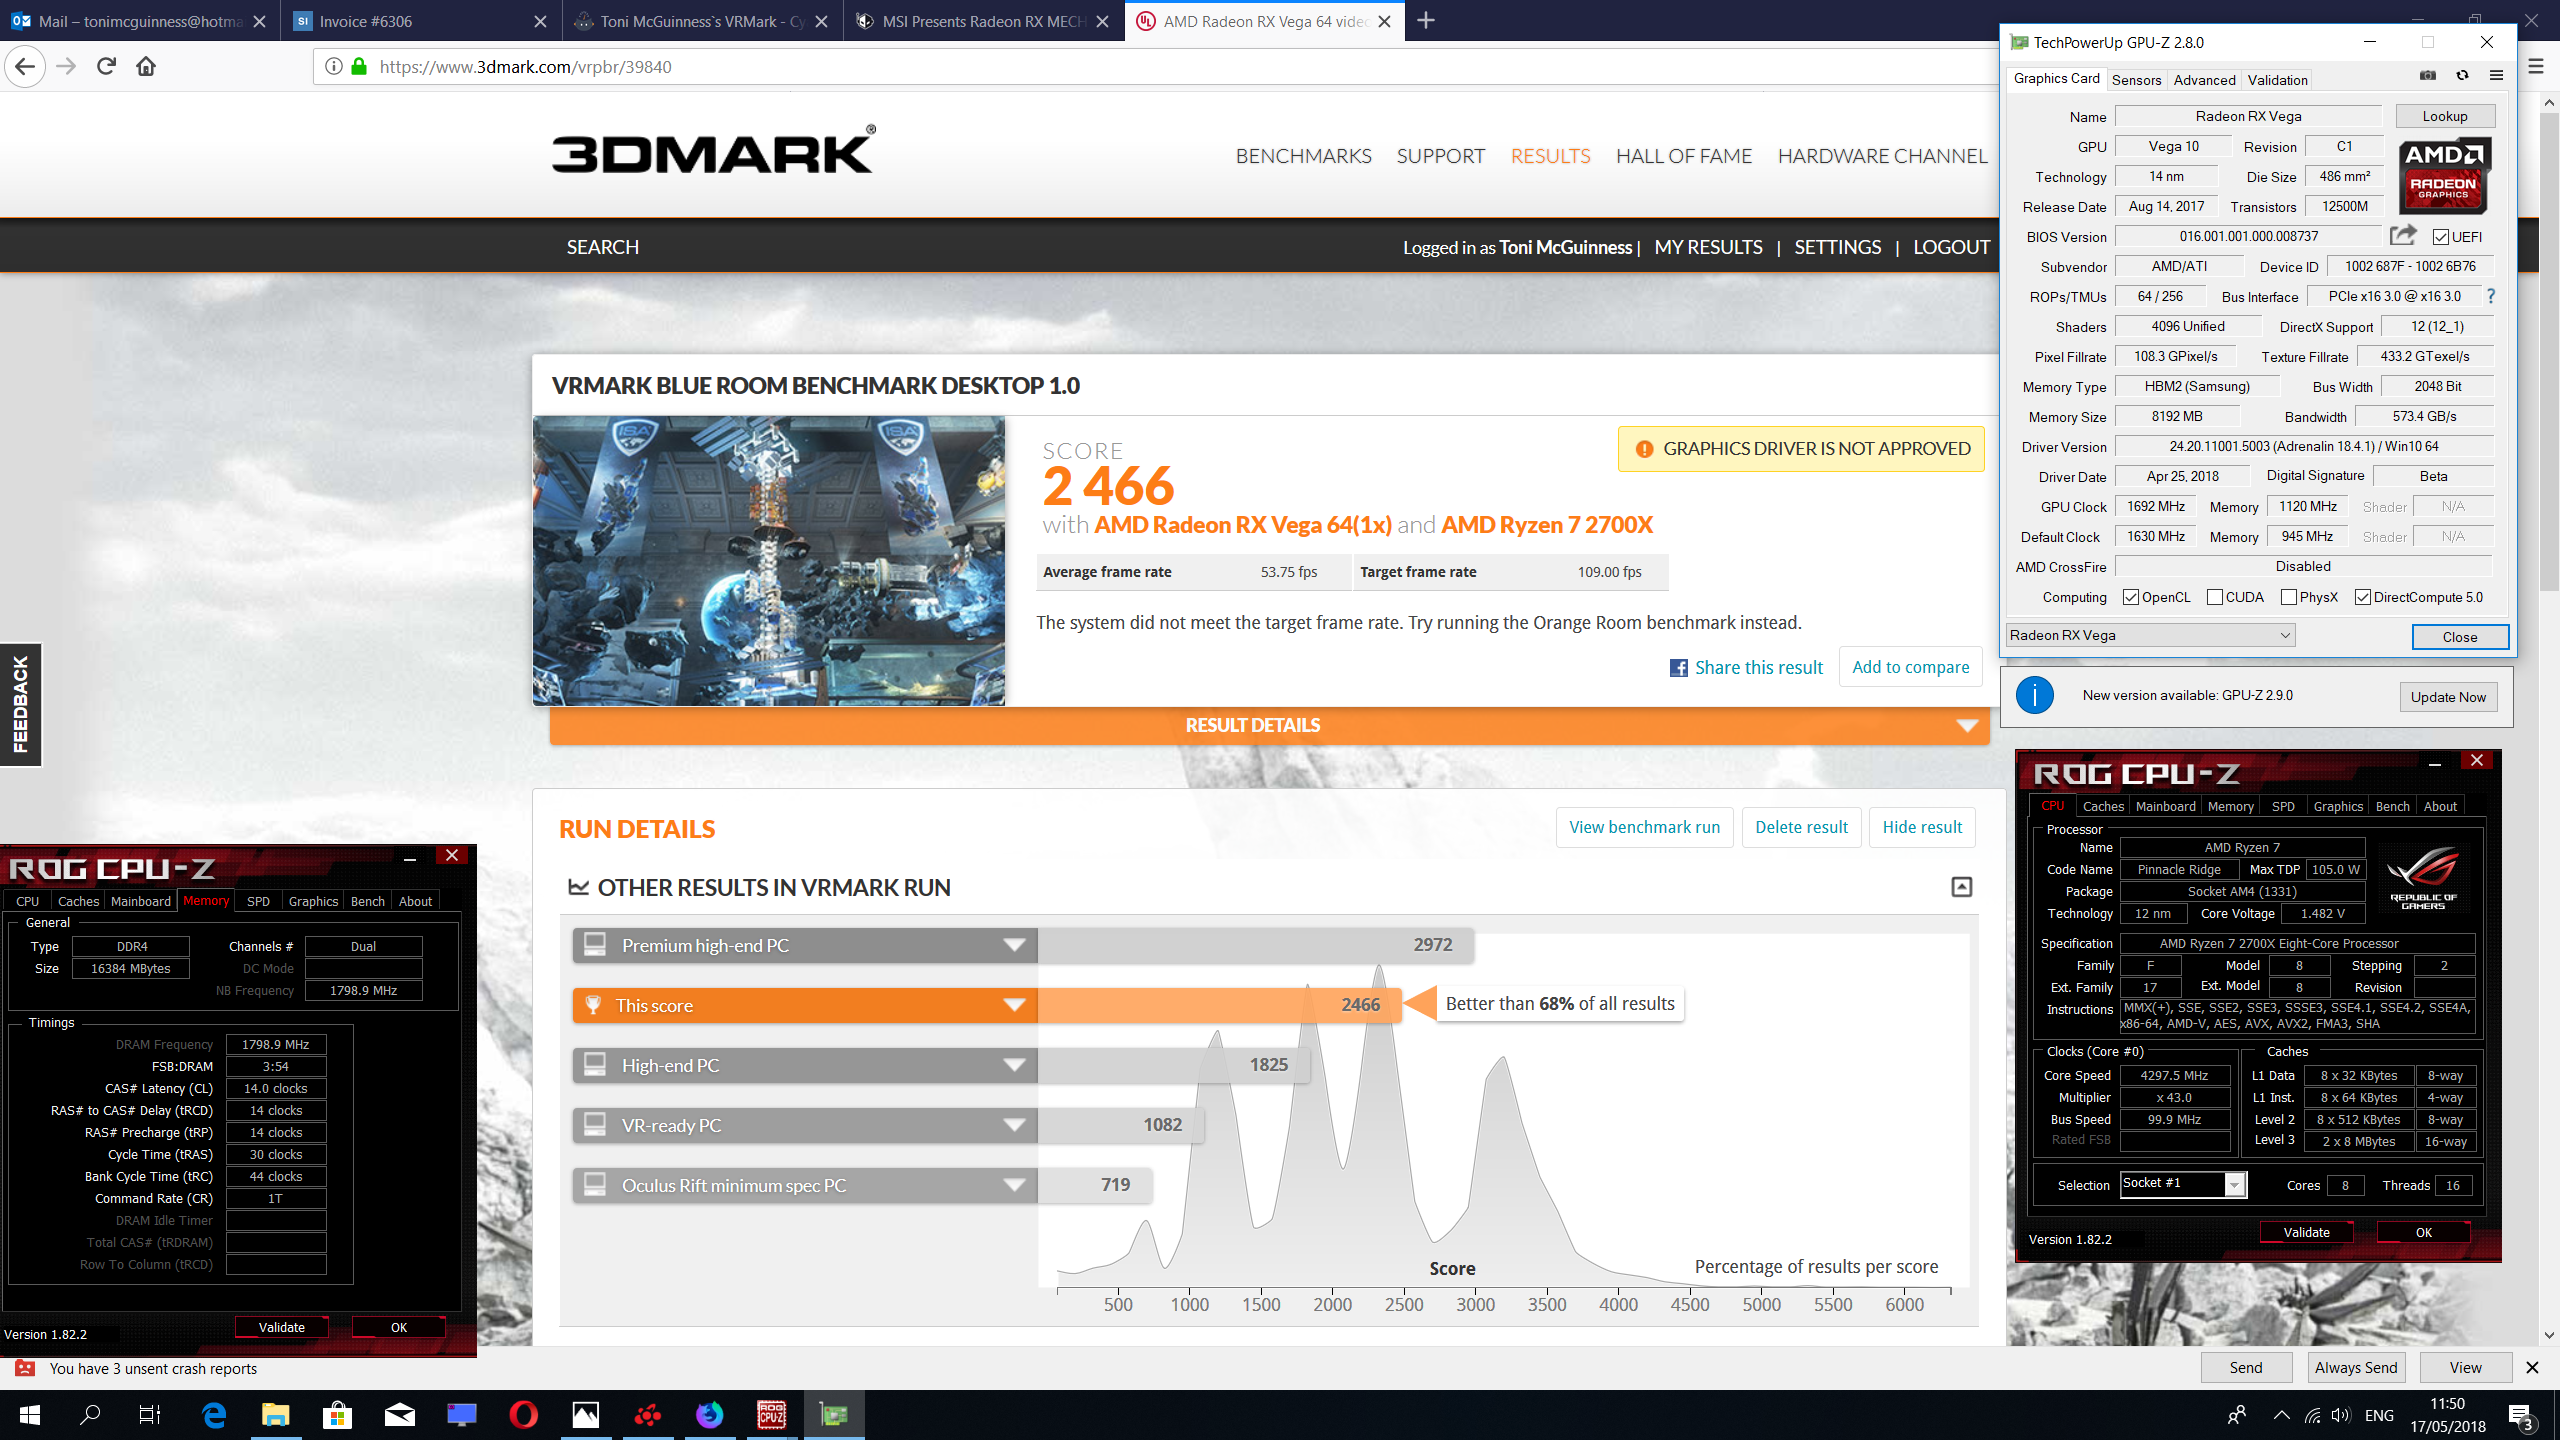Click the Facebook share icon
This screenshot has width=2560, height=1440.
point(1679,668)
